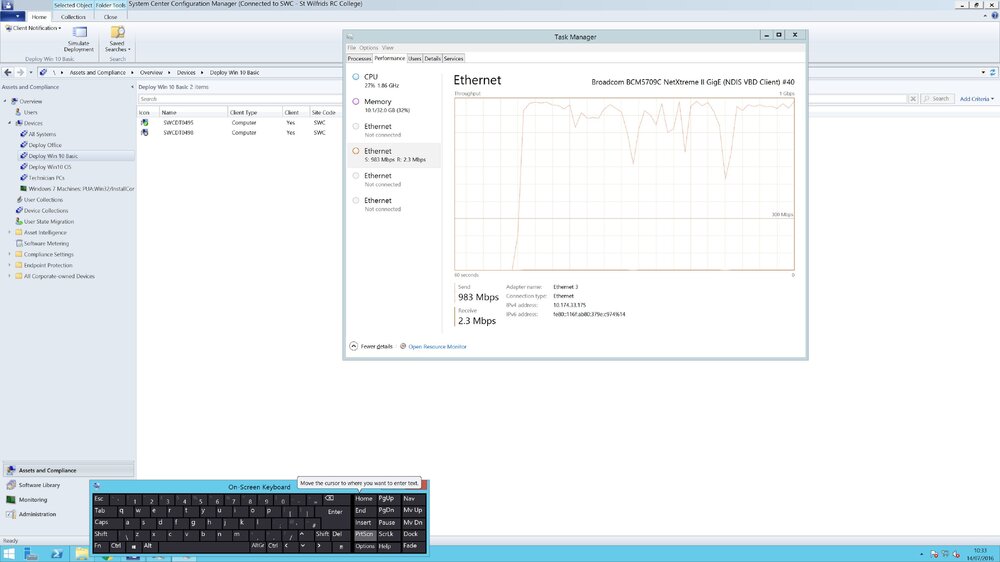
Task: Open User State Migration node
Action: 48,221
